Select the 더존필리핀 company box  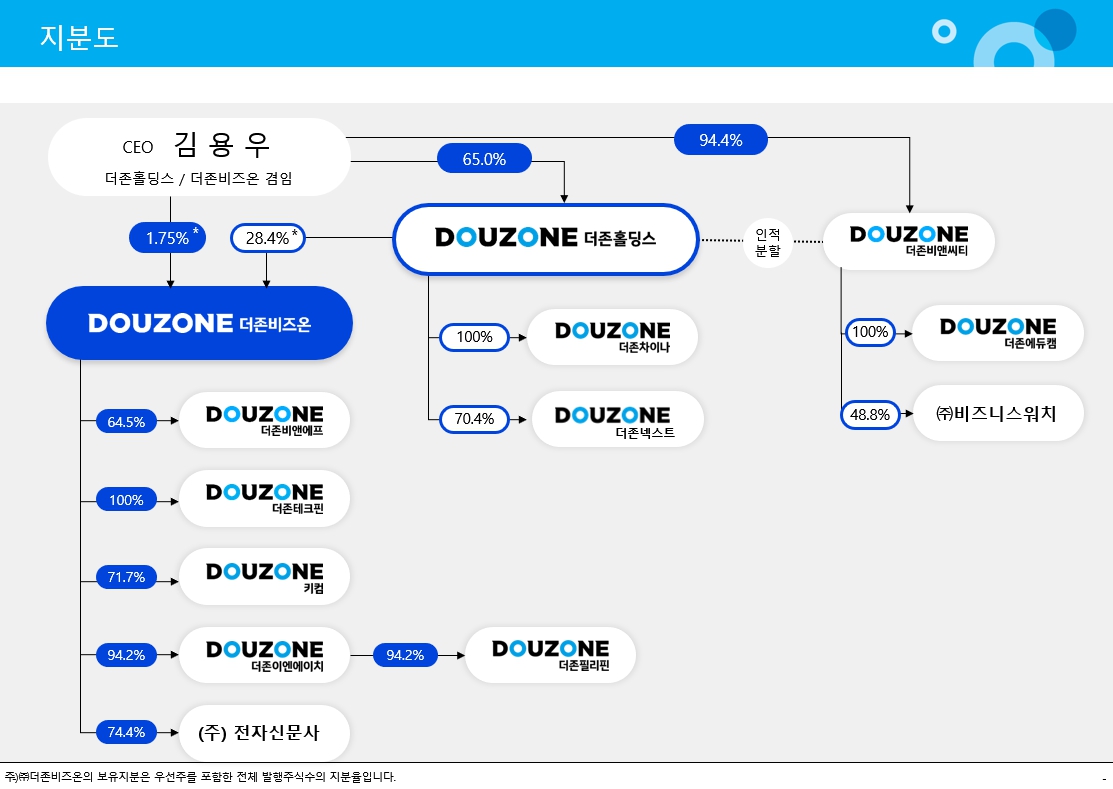coord(551,655)
